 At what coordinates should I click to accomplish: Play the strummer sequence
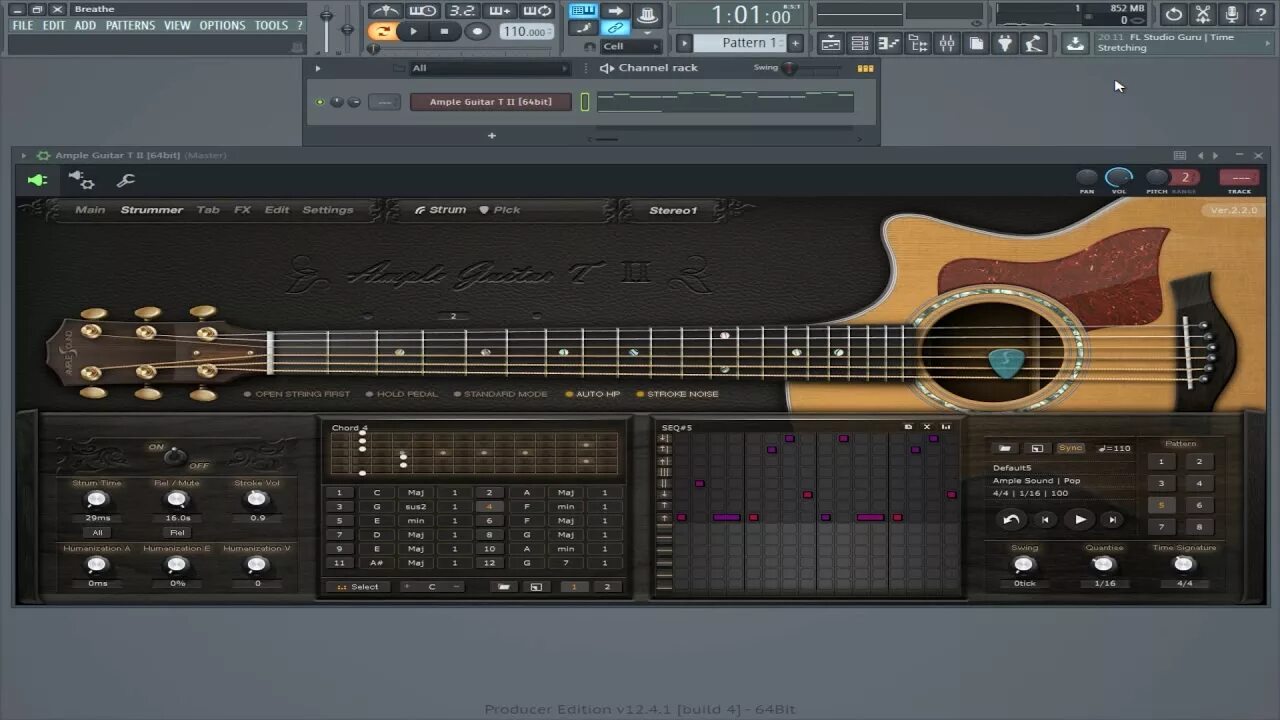click(1080, 519)
